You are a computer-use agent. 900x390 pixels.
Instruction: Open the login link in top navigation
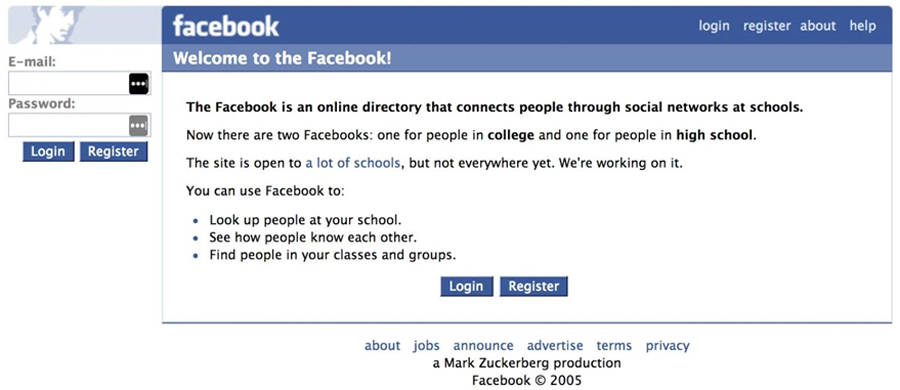point(714,26)
